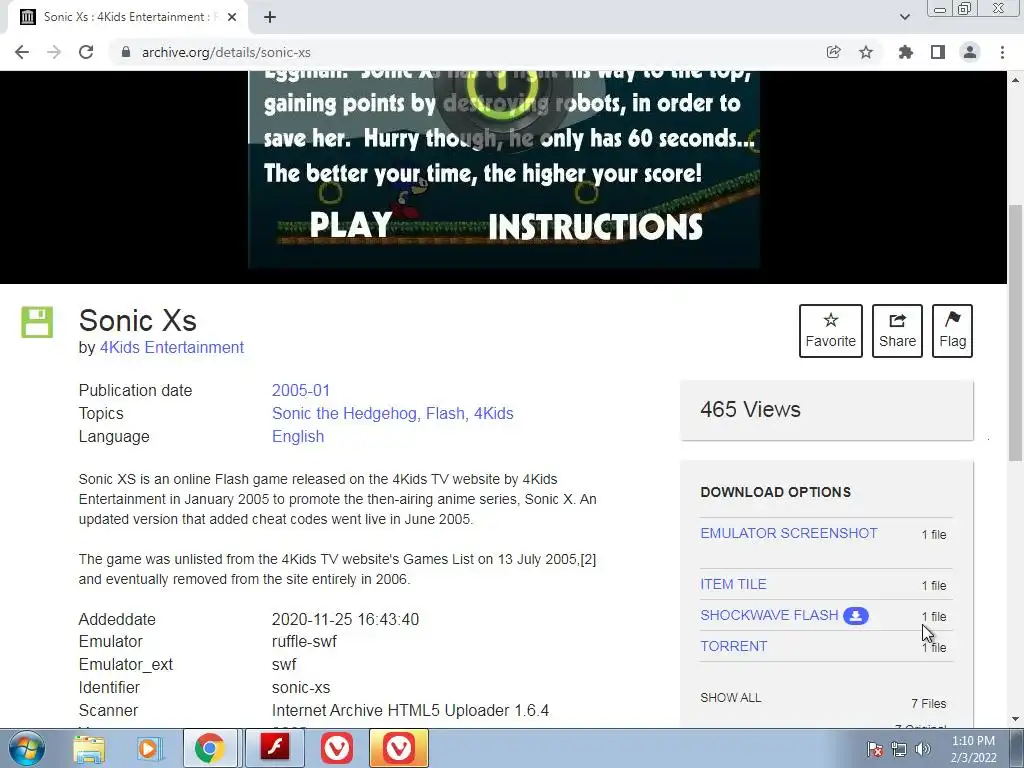The width and height of the screenshot is (1024, 768).
Task: Open the Sonic the Hedgehog topic link
Action: 345,413
